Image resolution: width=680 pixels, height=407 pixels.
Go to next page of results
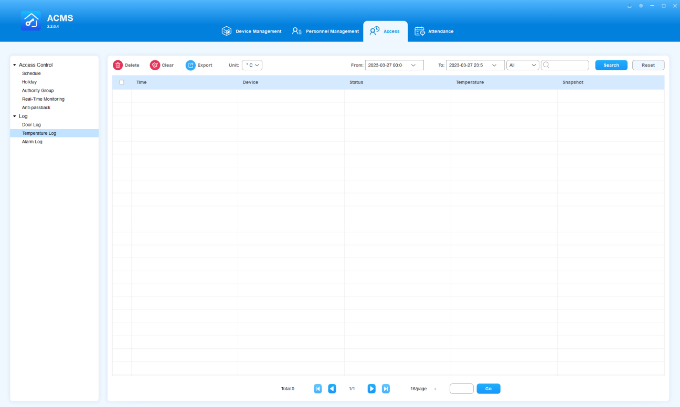coord(371,388)
